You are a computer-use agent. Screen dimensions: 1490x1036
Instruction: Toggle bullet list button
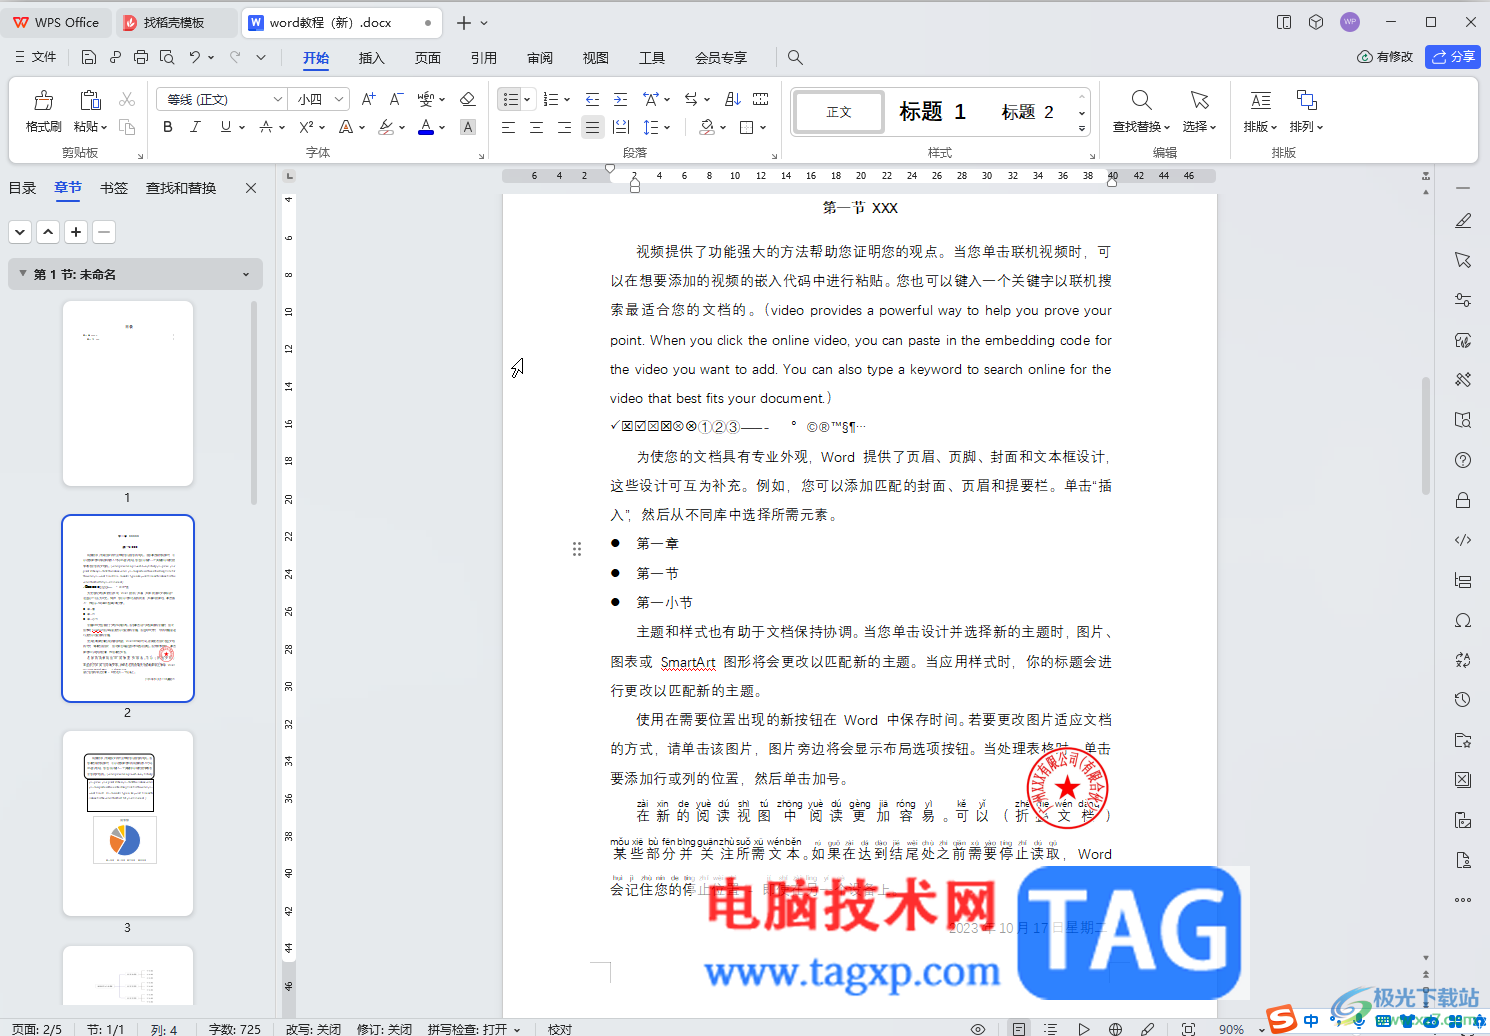point(511,99)
